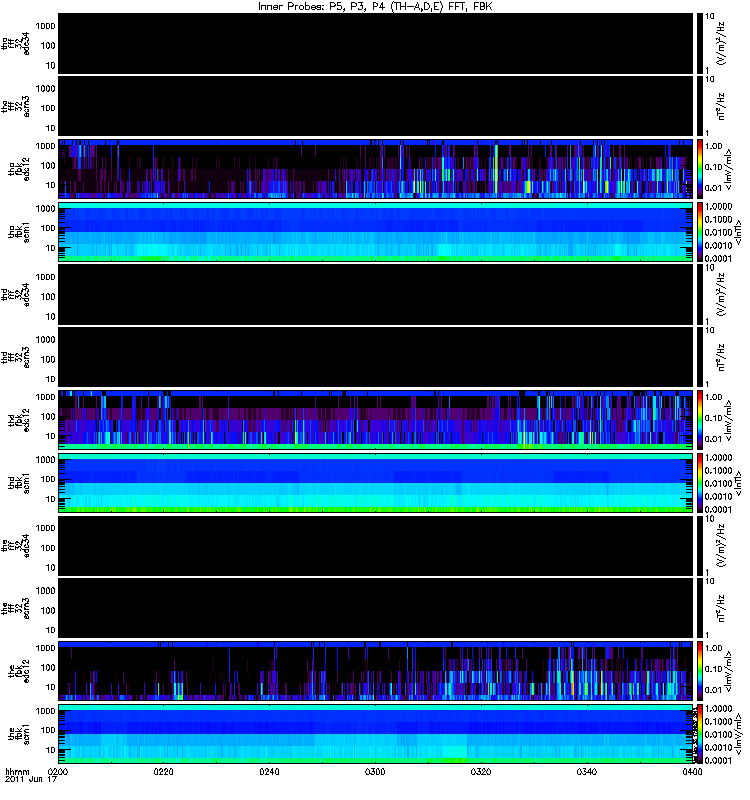Click the 'tha fbk scm1' y-axis panel label
This screenshot has width=750, height=800.
19,232
